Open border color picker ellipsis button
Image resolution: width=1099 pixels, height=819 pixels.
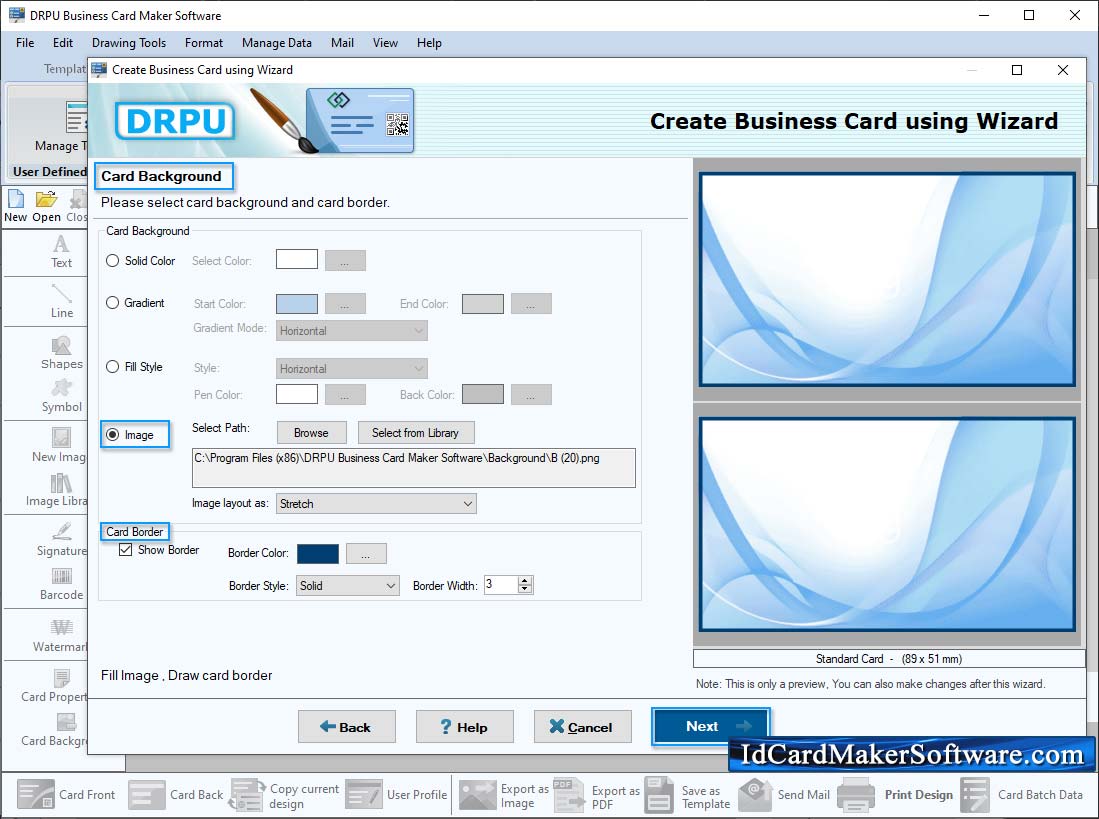(366, 553)
